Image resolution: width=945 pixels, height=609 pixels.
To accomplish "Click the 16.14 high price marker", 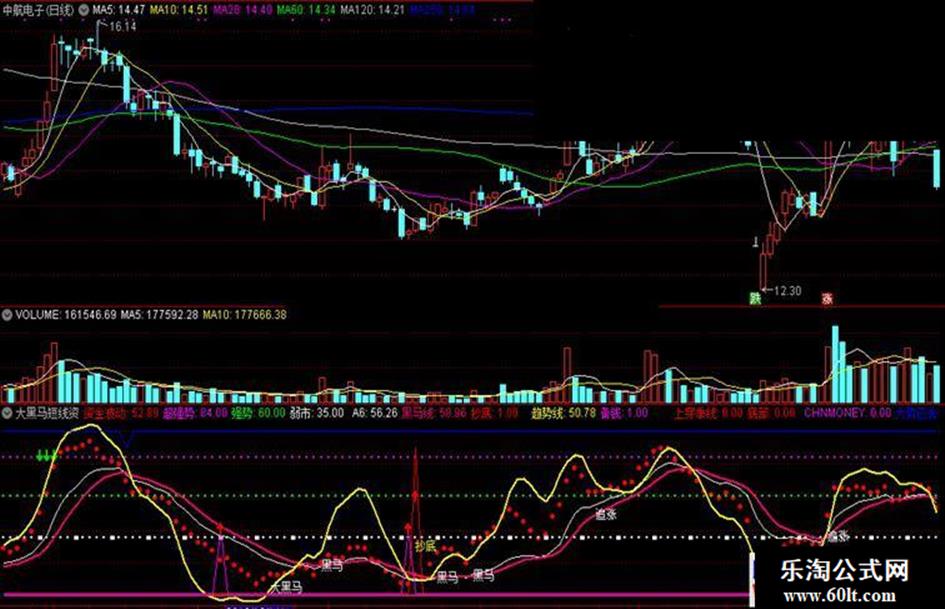I will (122, 27).
